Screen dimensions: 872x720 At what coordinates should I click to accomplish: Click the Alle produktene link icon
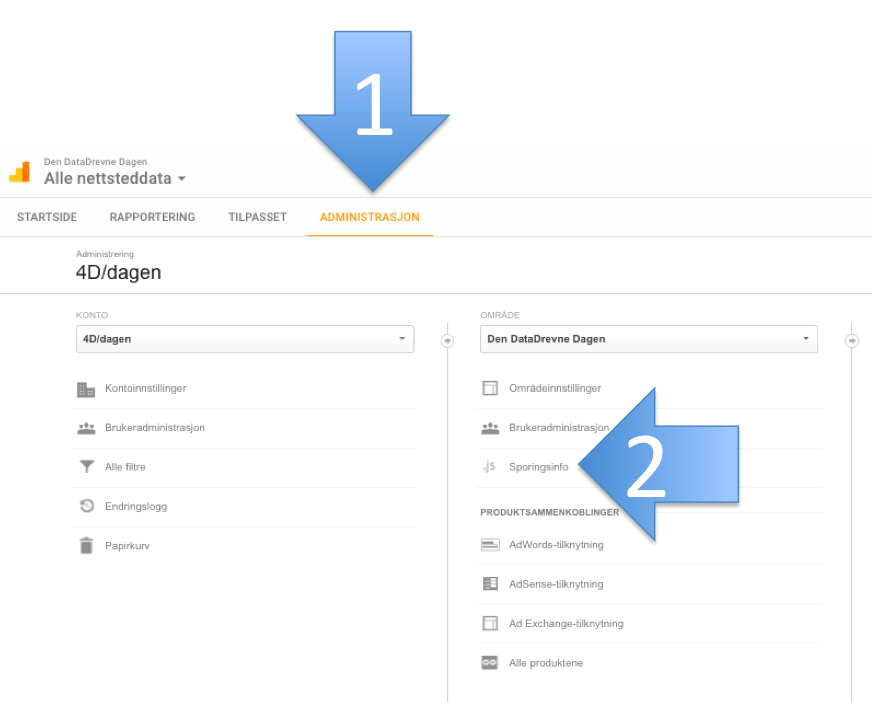[489, 663]
